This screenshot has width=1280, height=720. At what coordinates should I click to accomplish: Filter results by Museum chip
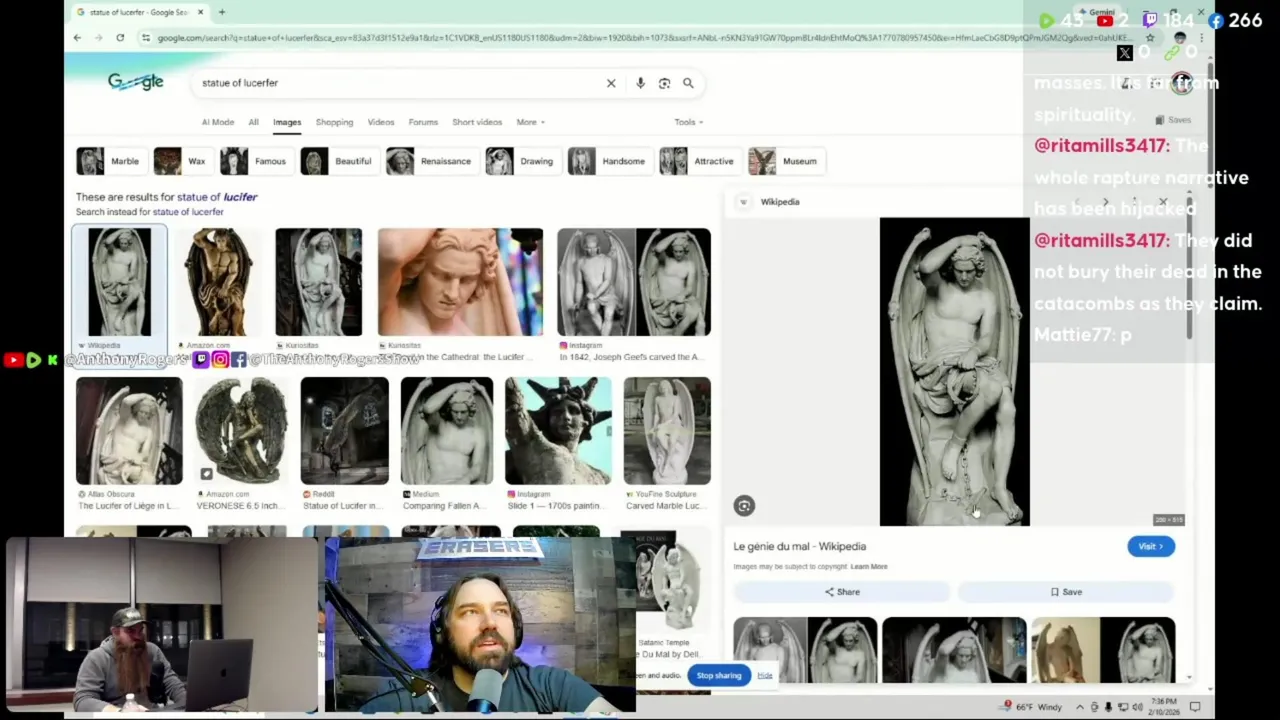pos(785,161)
